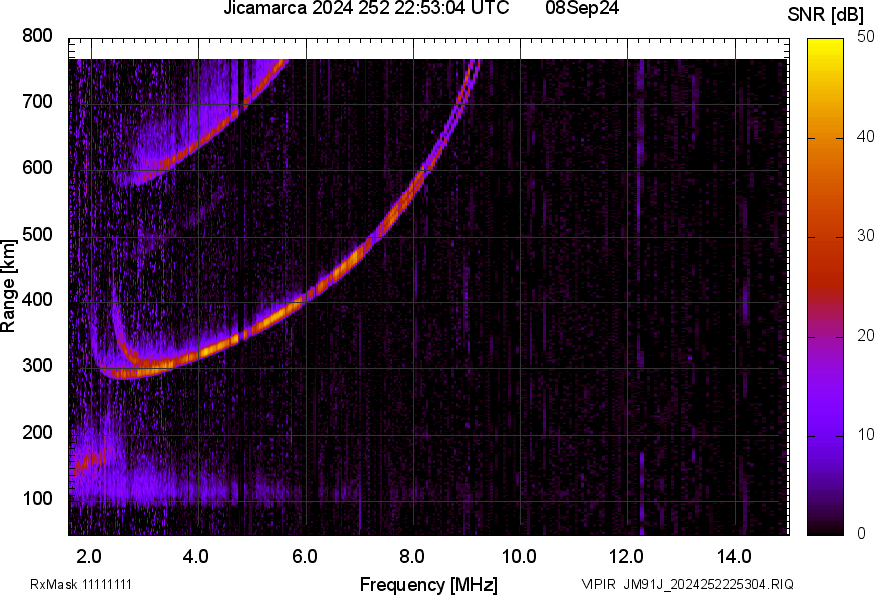Click the 'Range [km]' axis label
Screen dimensions: 874x595
tap(8, 286)
